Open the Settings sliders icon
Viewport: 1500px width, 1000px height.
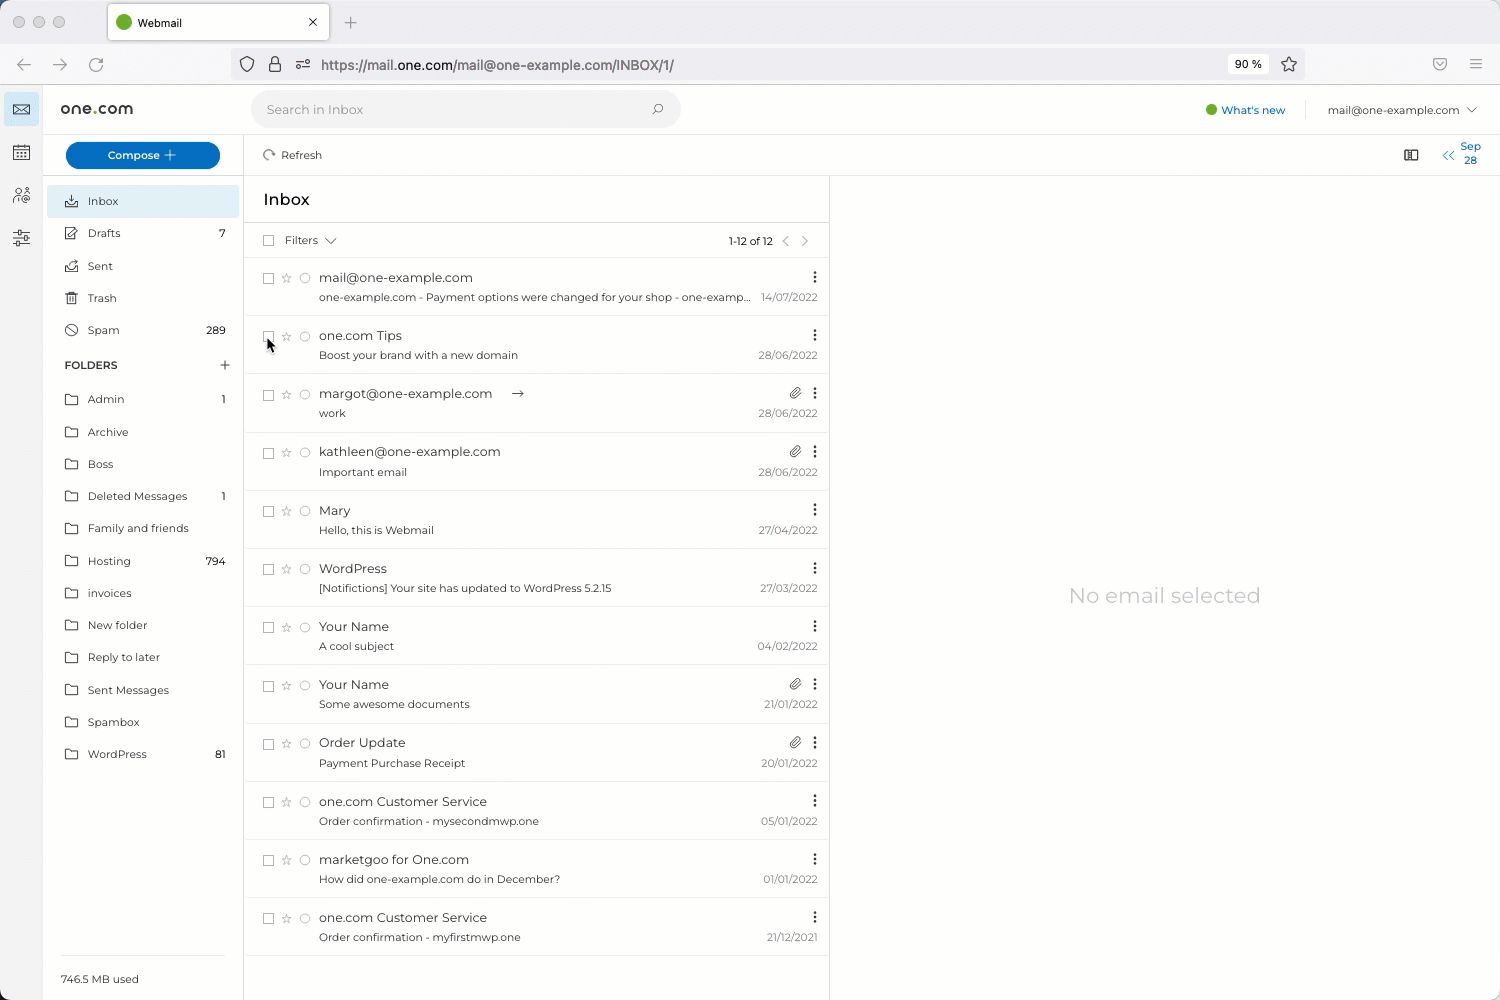(21, 238)
